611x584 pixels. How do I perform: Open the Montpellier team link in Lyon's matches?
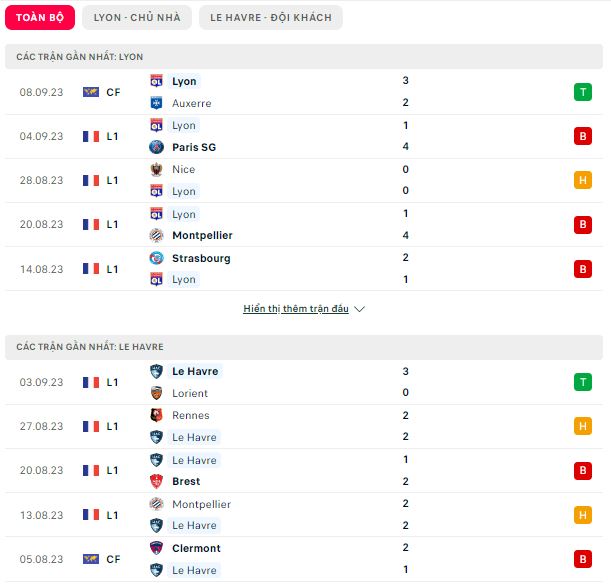pyautogui.click(x=202, y=235)
